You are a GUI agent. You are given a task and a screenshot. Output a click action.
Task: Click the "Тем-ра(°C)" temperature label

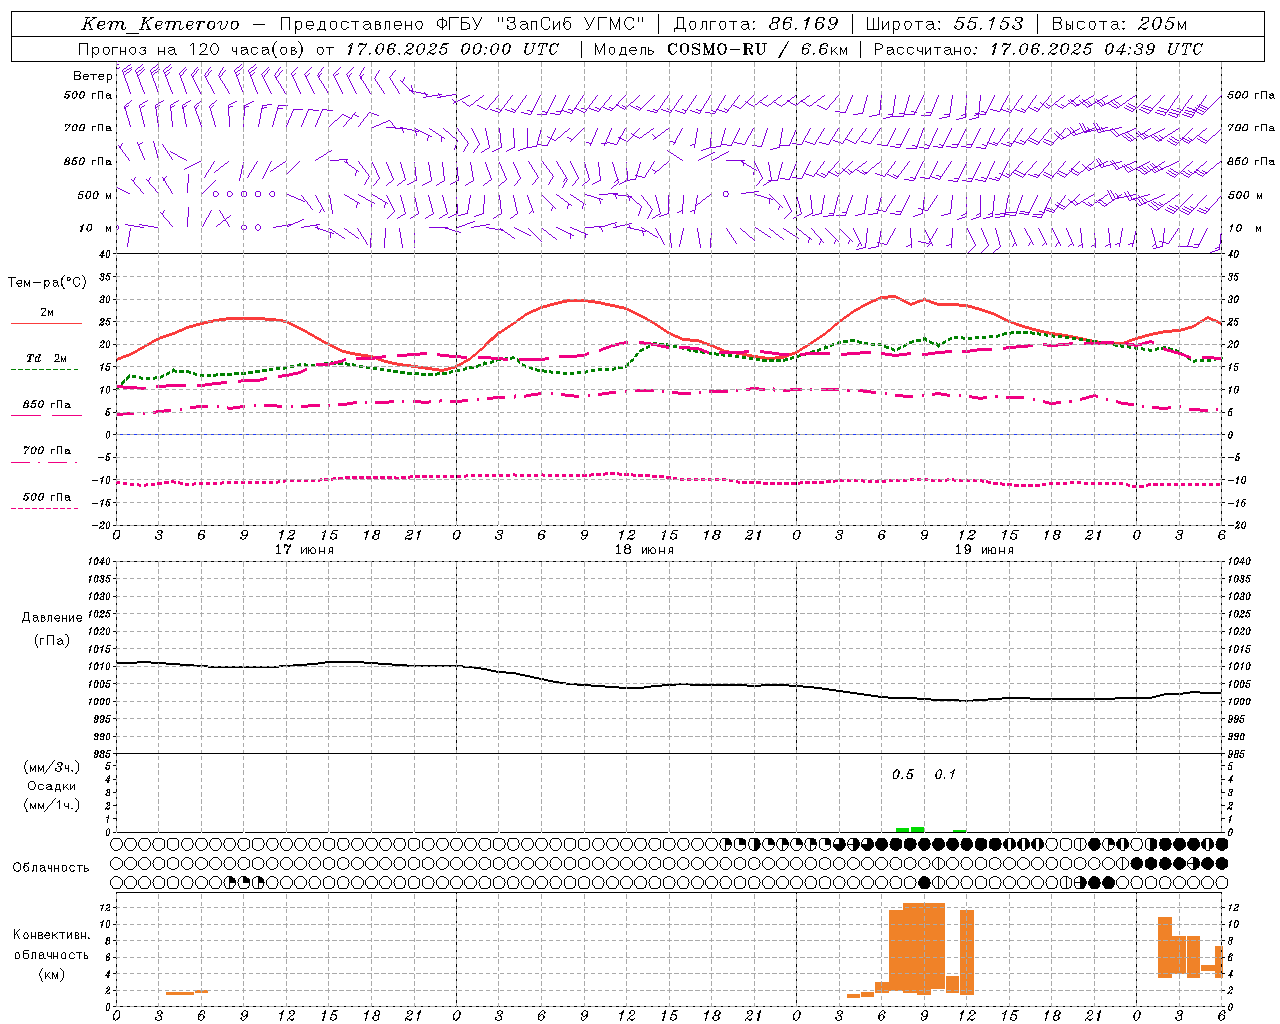(47, 283)
